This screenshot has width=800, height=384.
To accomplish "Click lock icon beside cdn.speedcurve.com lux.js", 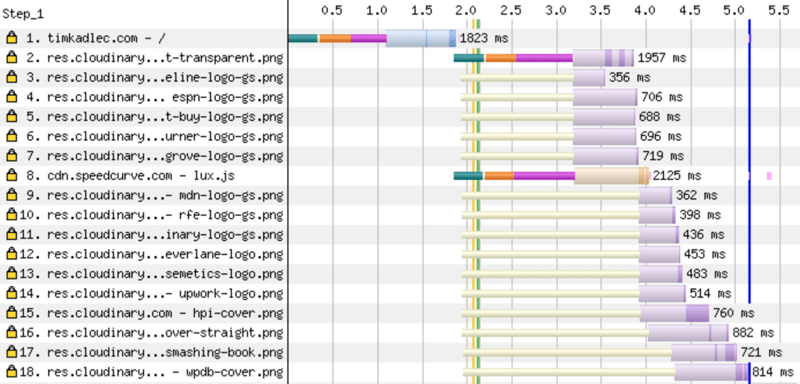I will click(11, 175).
